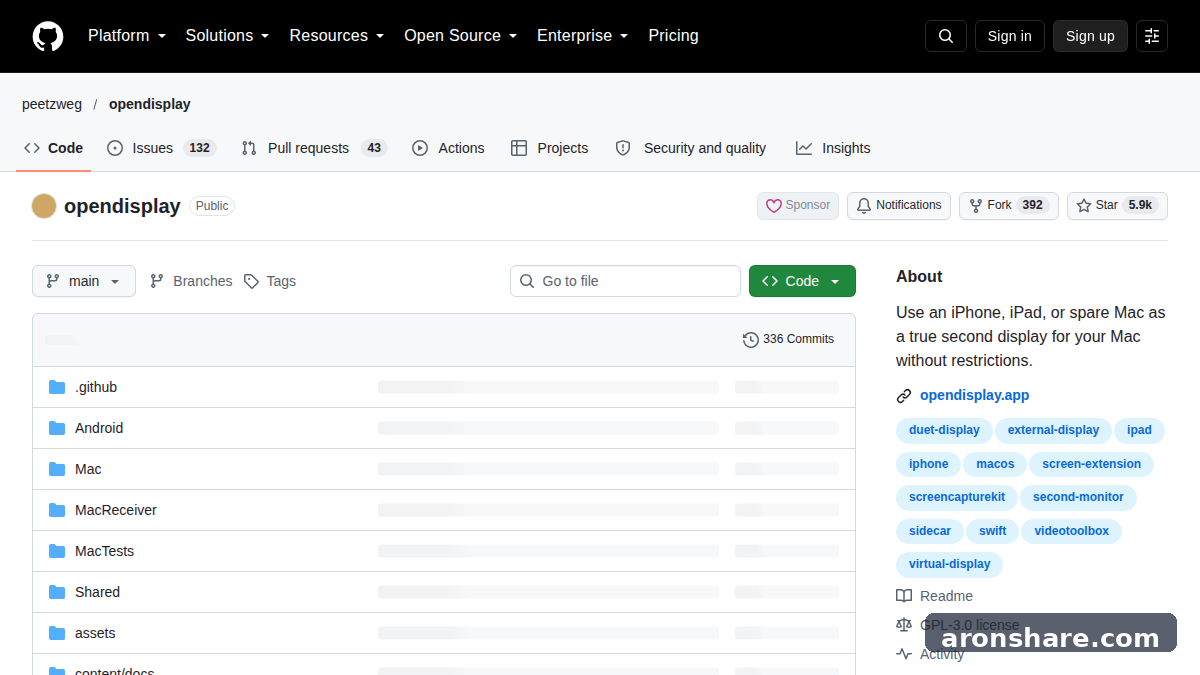The image size is (1200, 675).
Task: Click the Sign in button
Action: coord(1010,36)
